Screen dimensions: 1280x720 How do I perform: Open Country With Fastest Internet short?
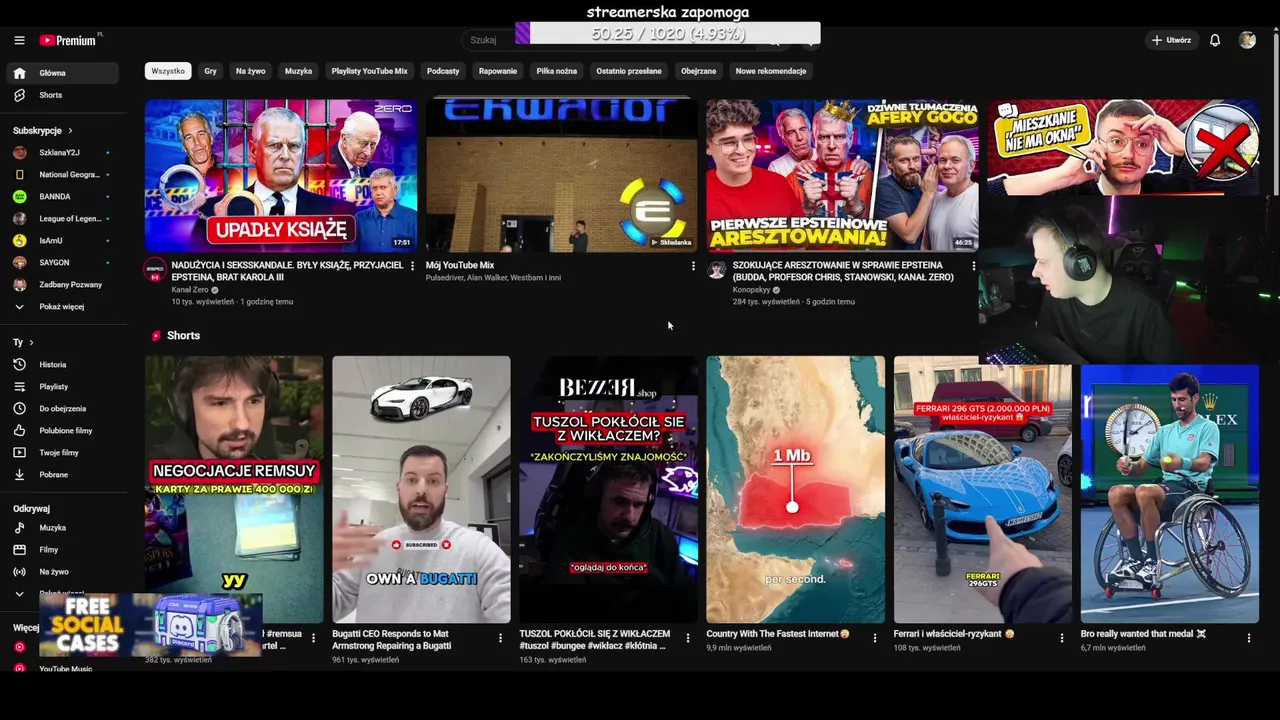point(796,489)
